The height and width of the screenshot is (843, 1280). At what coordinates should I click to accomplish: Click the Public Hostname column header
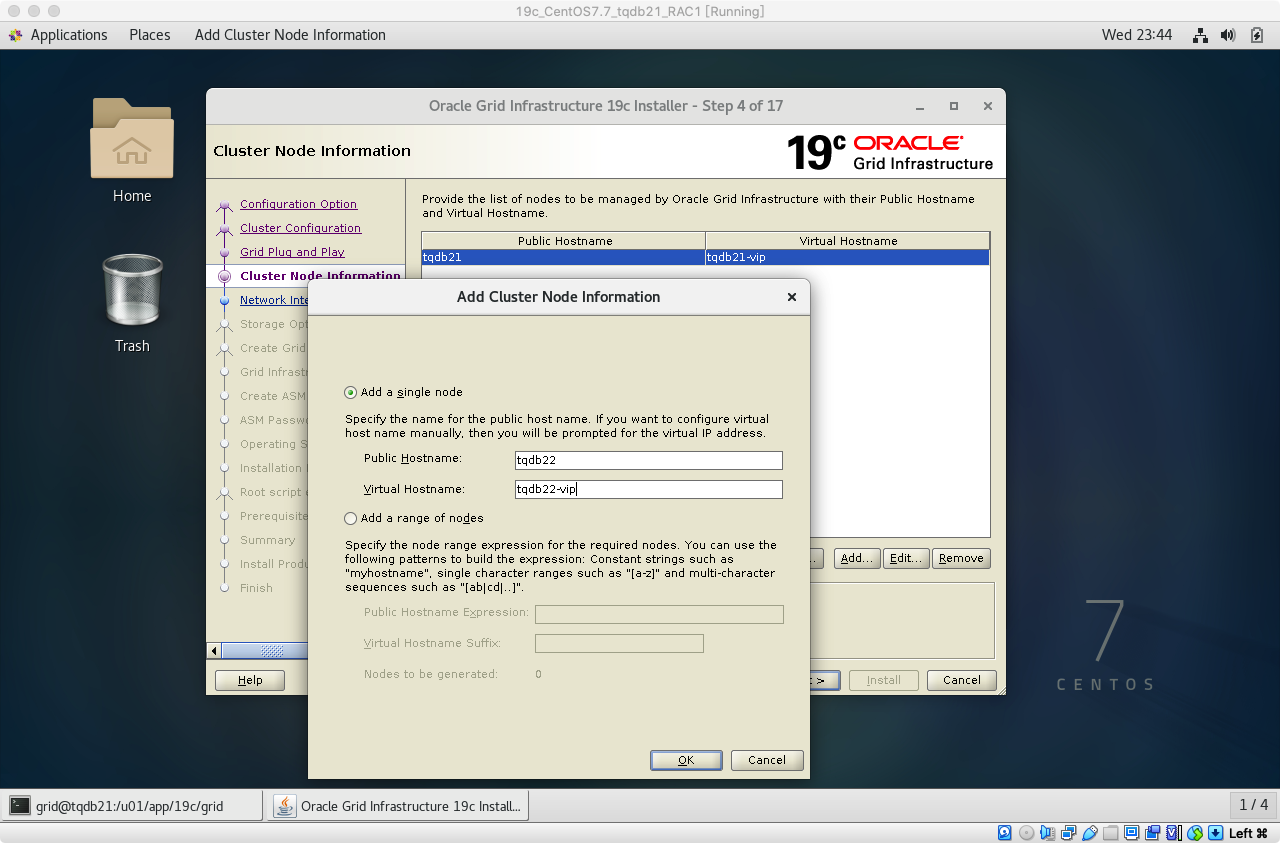[565, 241]
